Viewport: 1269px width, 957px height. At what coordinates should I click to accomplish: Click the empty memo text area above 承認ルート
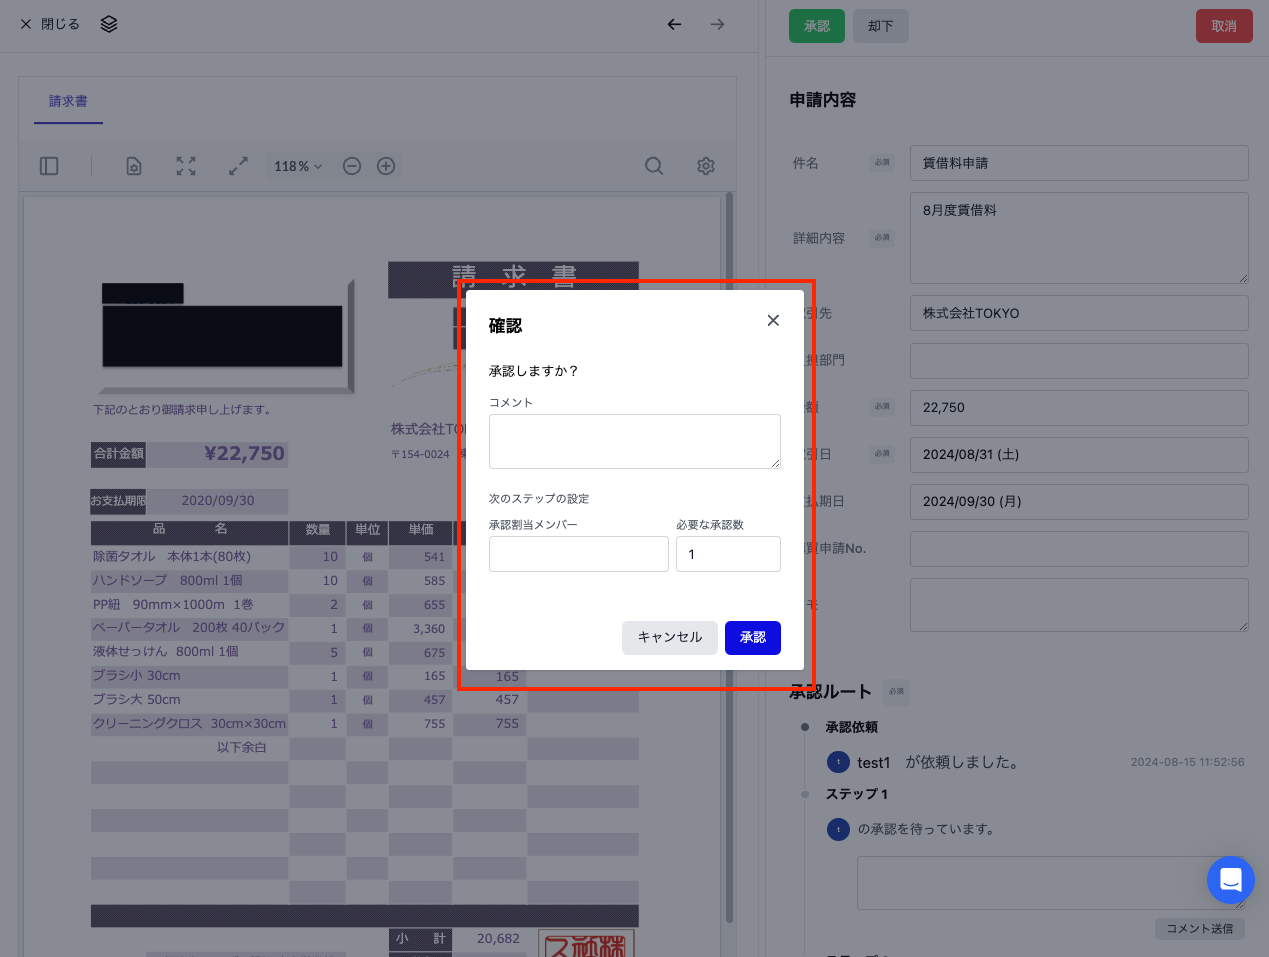(1079, 604)
